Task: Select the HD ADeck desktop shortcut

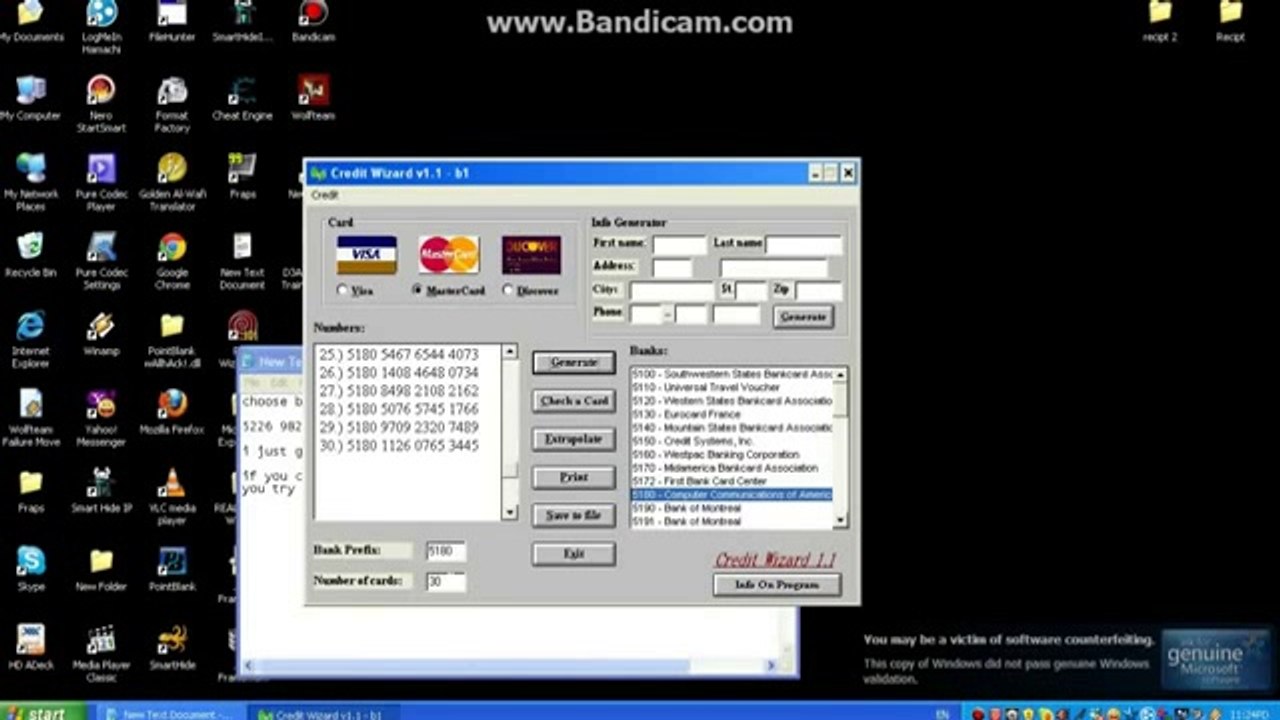Action: tap(30, 646)
